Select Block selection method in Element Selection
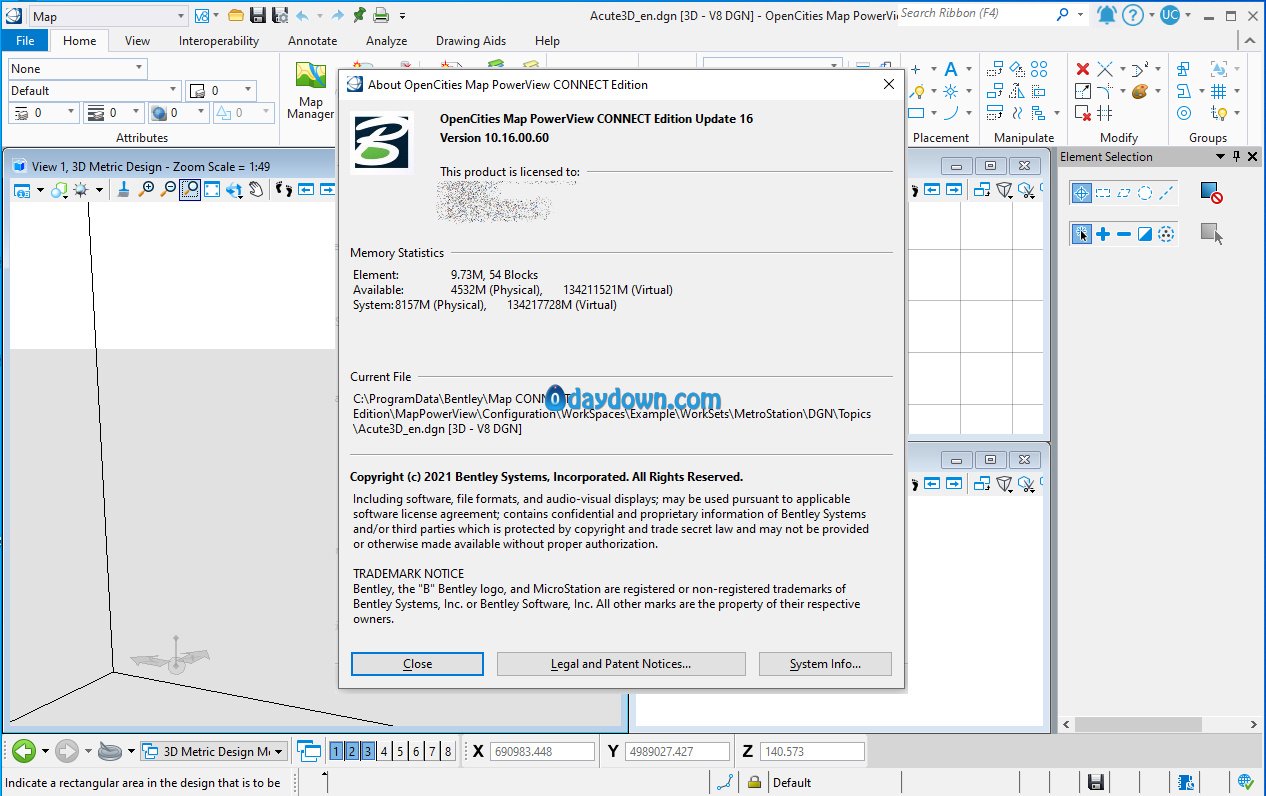Image resolution: width=1266 pixels, height=796 pixels. point(1103,193)
